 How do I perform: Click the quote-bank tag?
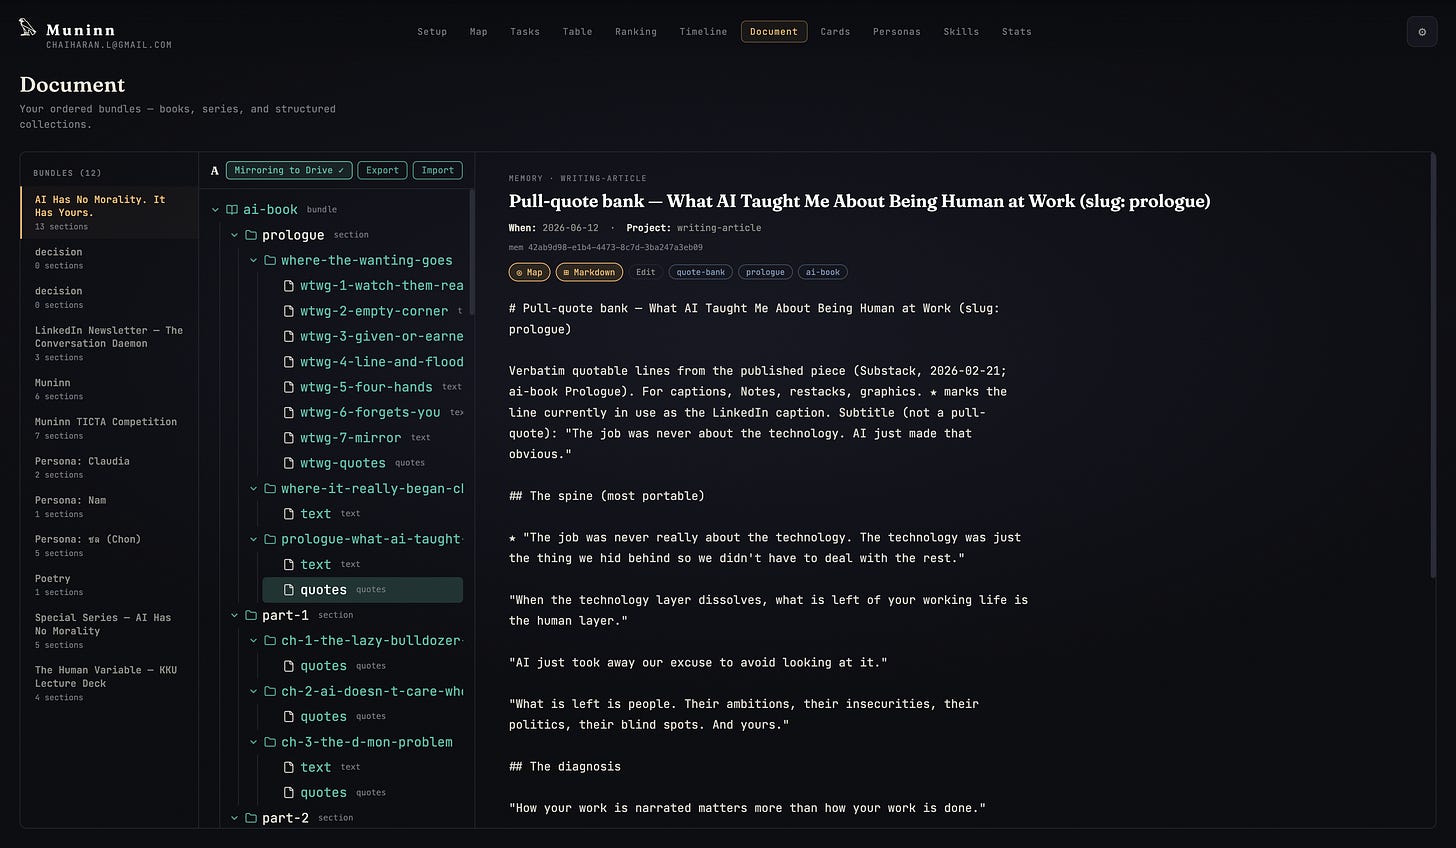pyautogui.click(x=701, y=272)
